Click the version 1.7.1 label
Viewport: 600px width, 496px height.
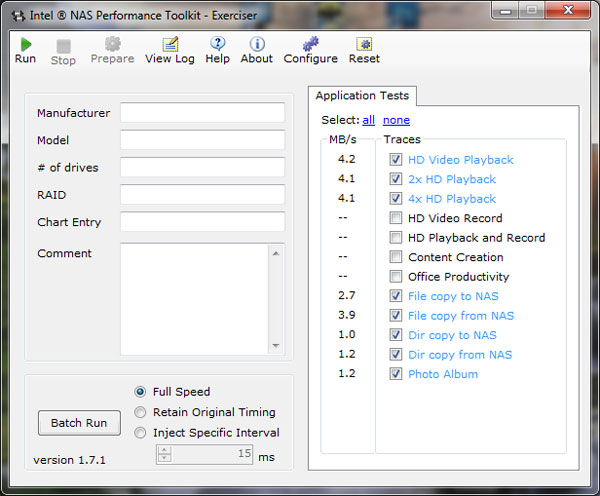[x=69, y=460]
